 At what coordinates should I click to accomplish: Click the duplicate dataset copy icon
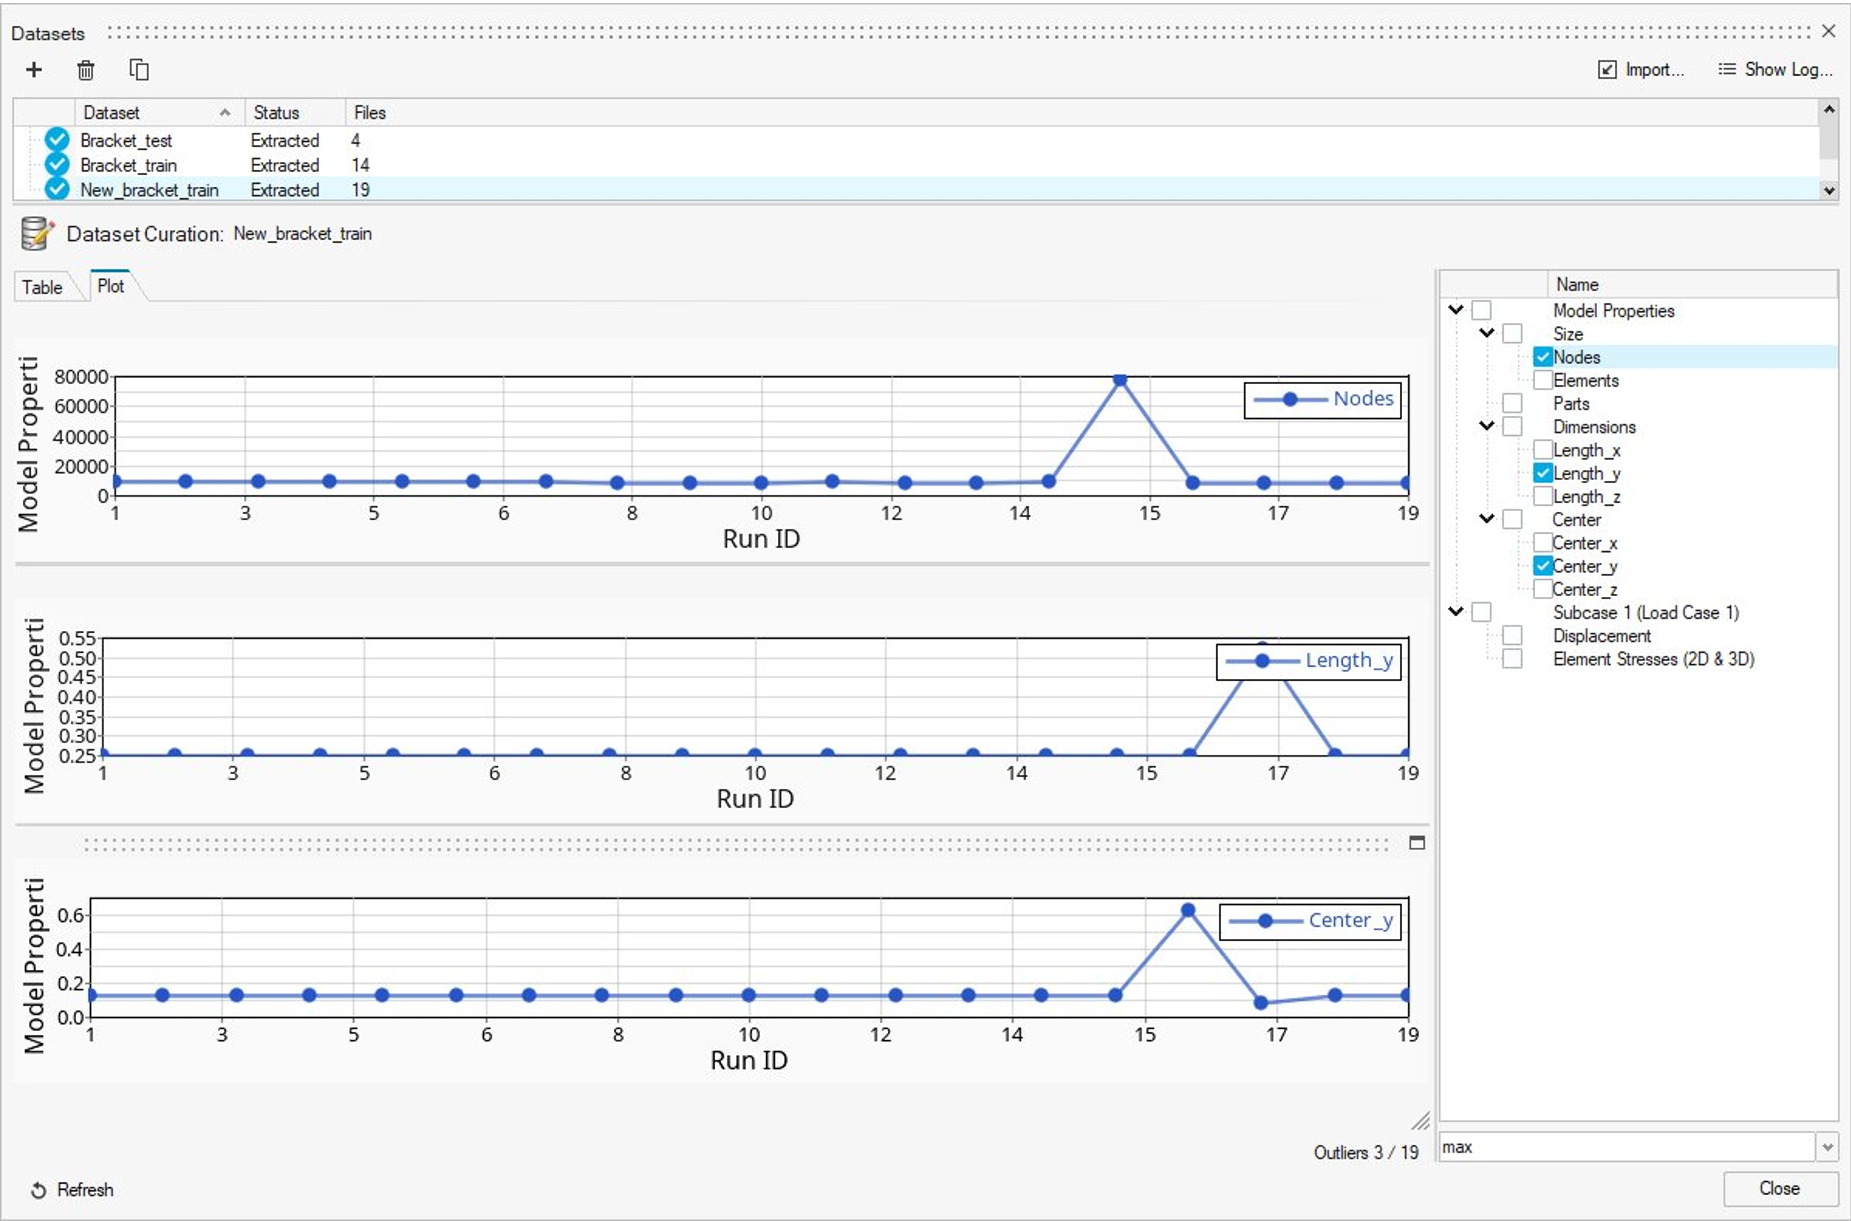139,70
